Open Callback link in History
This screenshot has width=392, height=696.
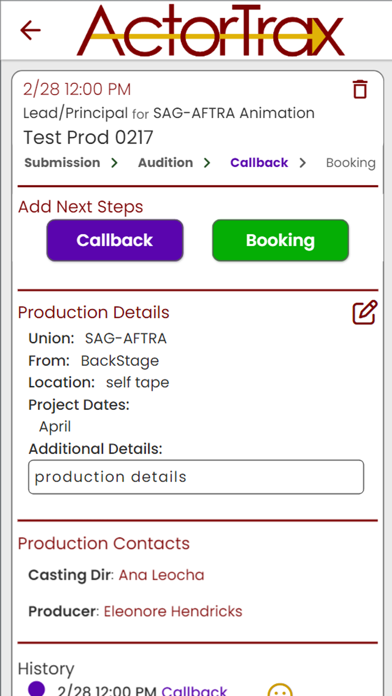coord(194,691)
